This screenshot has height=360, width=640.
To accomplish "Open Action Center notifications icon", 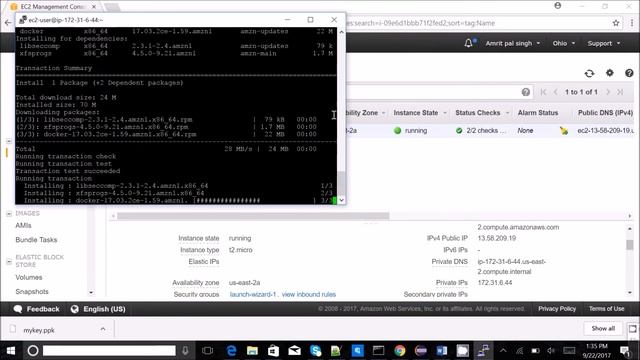I will [625, 351].
